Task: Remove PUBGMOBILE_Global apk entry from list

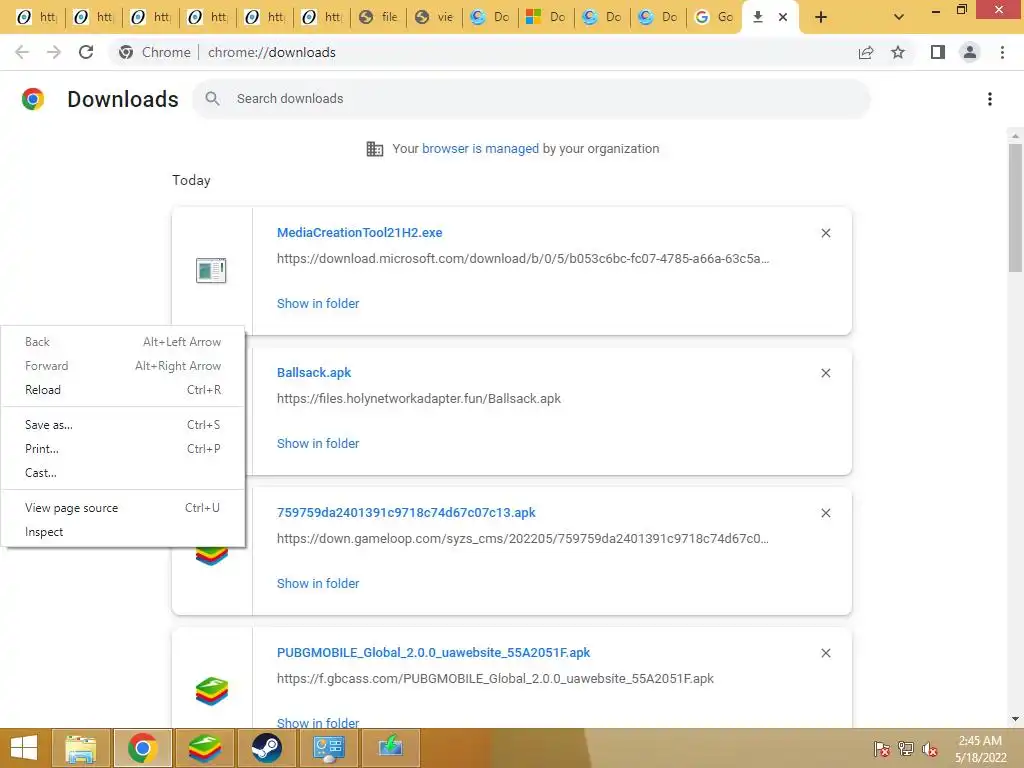Action: (825, 653)
